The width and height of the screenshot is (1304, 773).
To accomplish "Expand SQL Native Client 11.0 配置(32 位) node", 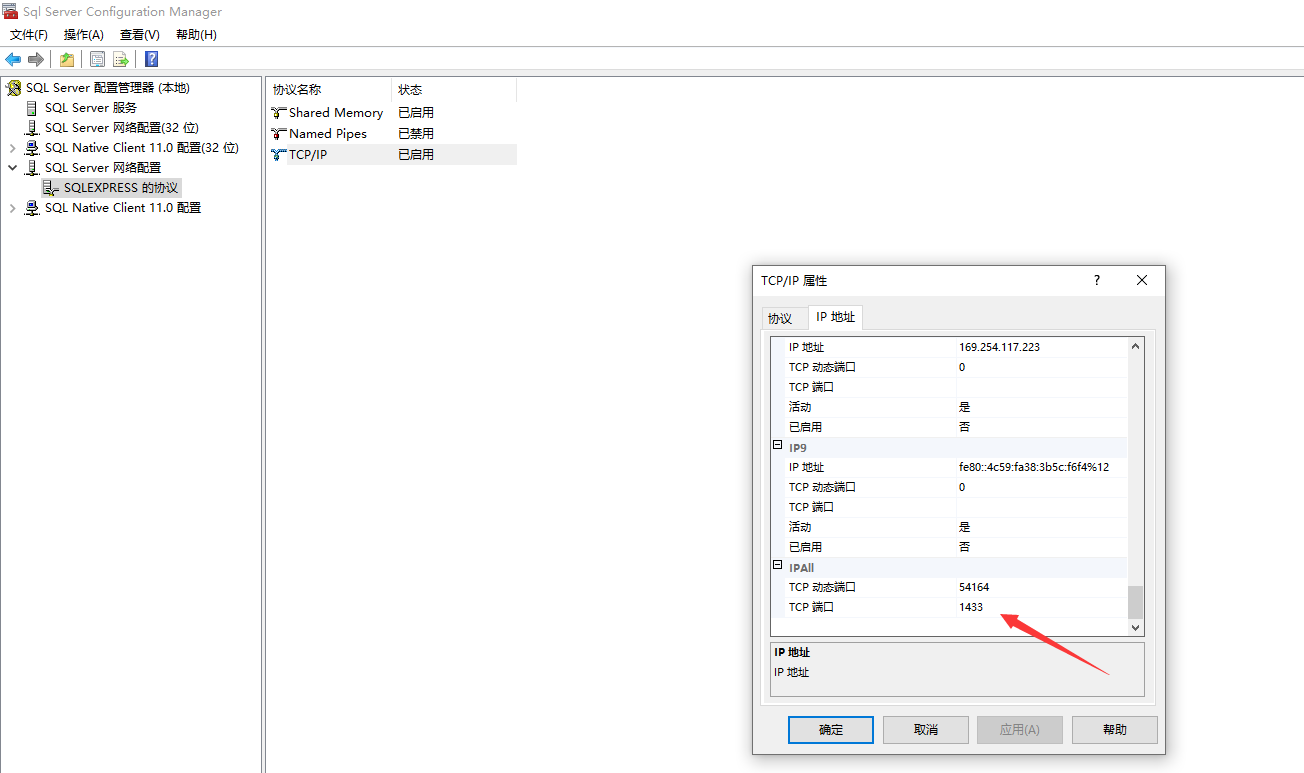I will (x=12, y=147).
